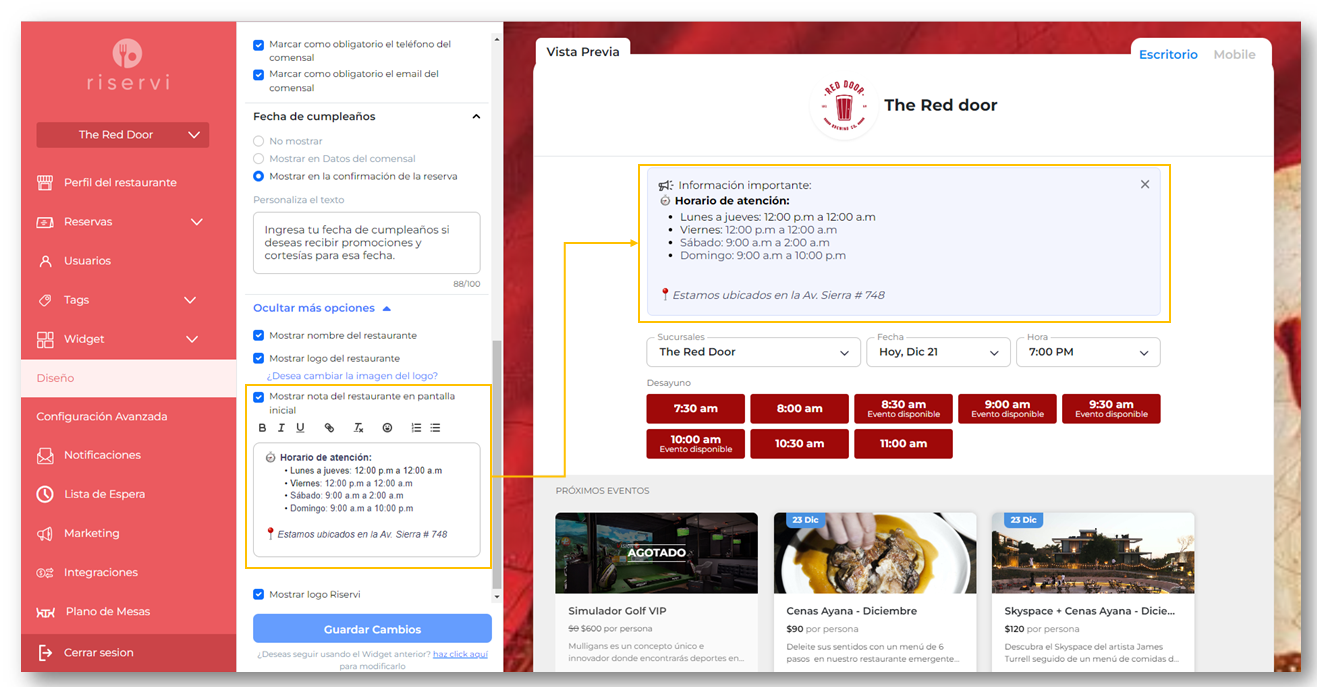Click the Cerrar sesion exit icon

(45, 652)
